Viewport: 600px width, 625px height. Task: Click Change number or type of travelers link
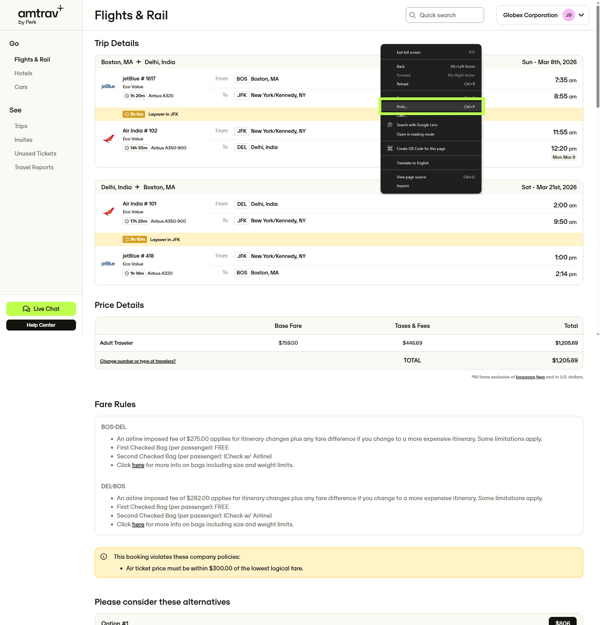pos(137,361)
